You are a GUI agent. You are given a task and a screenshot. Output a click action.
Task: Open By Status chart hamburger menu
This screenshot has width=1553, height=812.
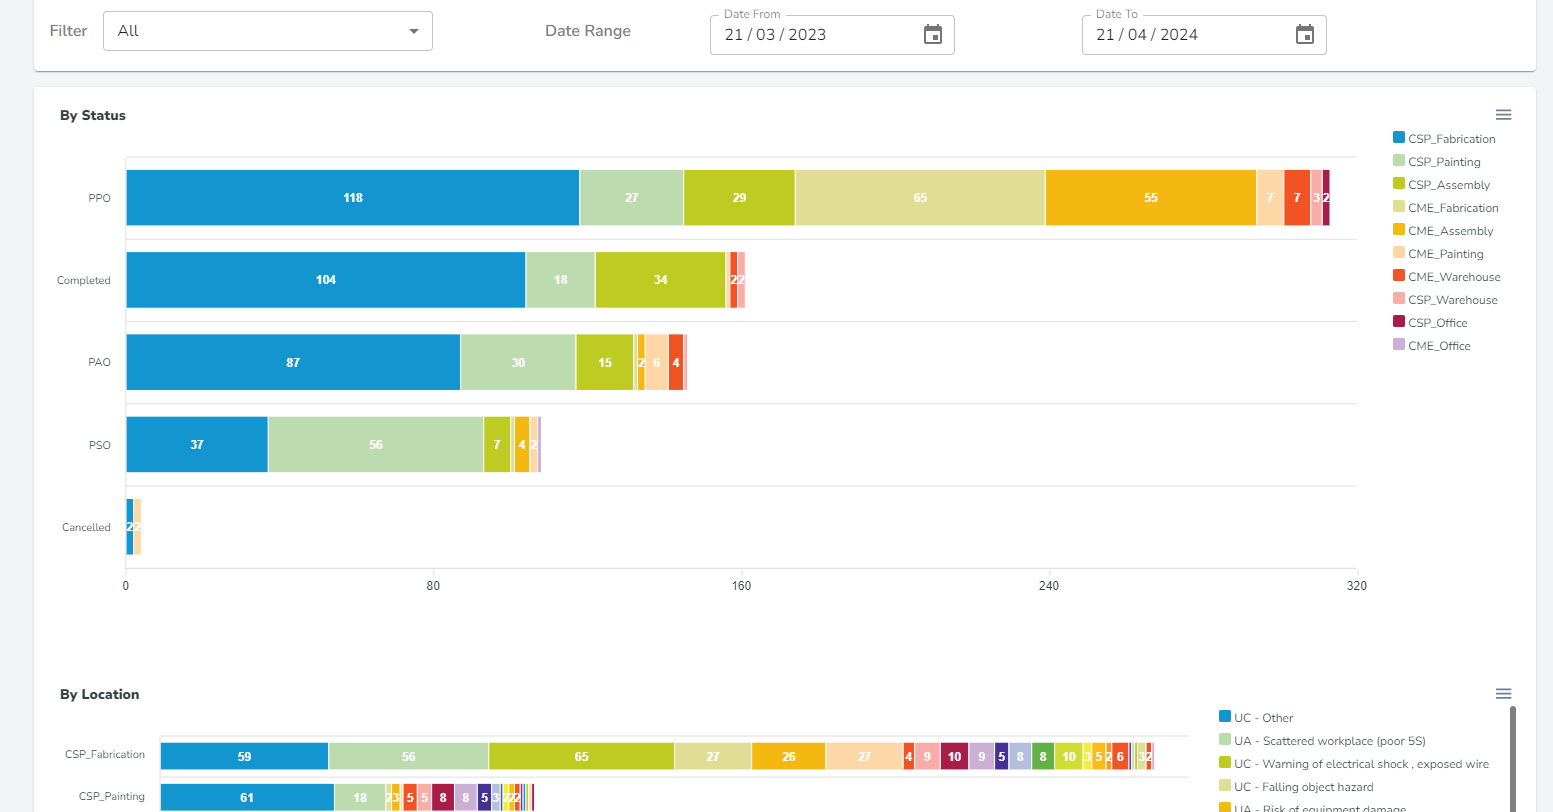1503,115
